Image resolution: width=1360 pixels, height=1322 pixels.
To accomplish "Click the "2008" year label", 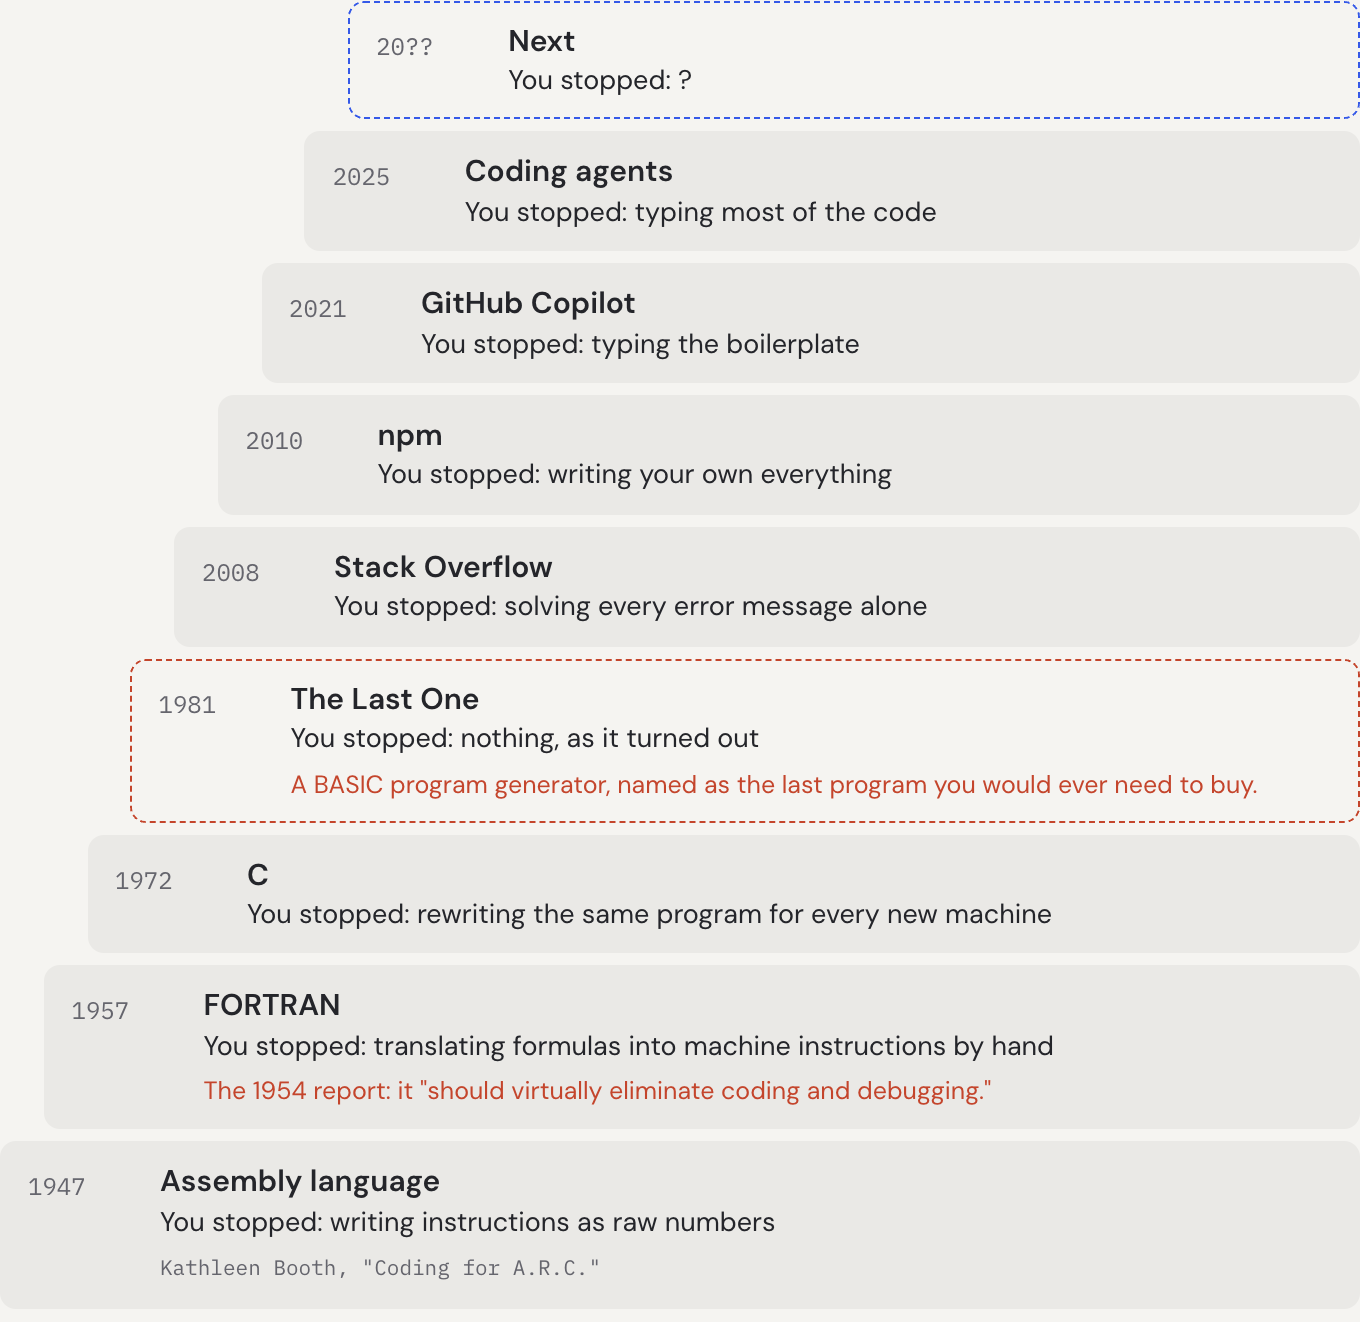I will tap(231, 573).
